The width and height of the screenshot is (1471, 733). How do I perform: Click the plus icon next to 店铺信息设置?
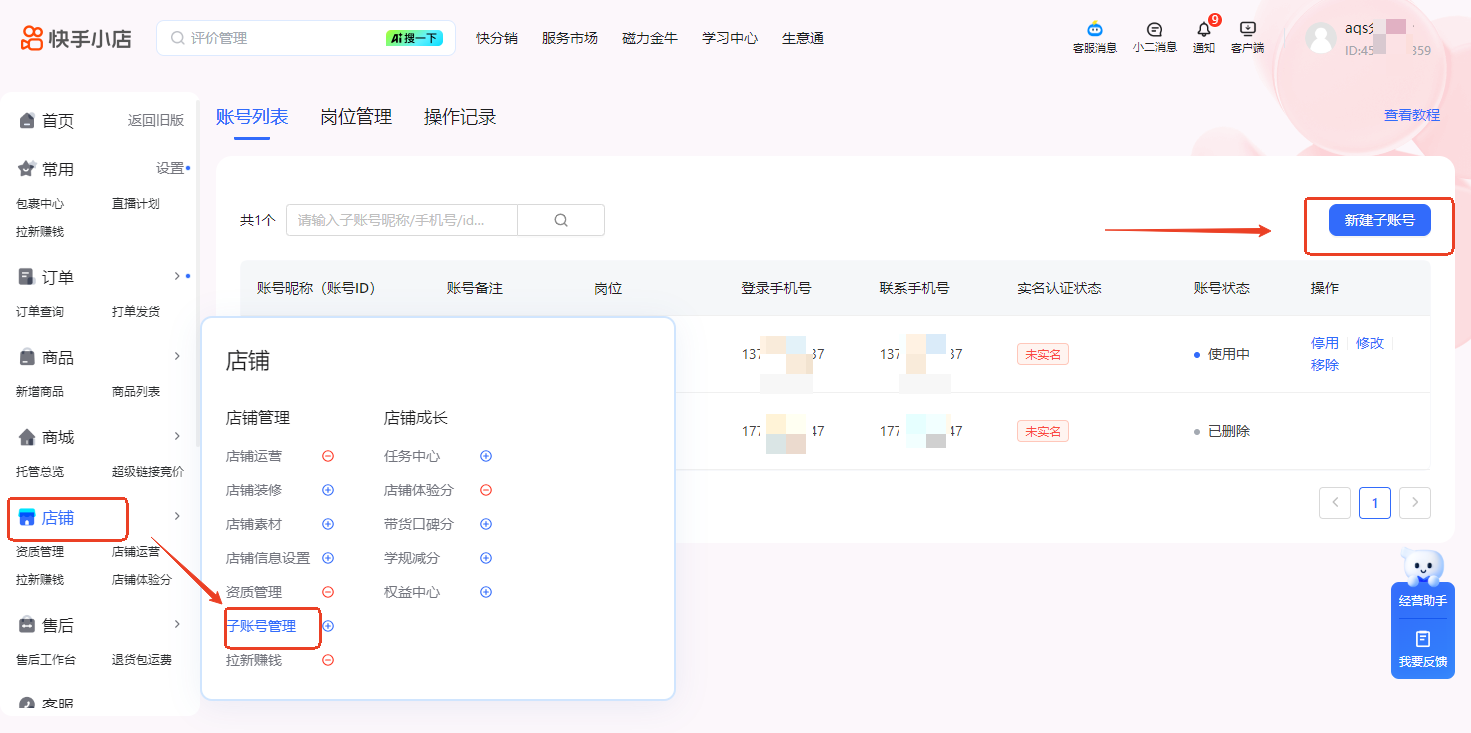[328, 558]
